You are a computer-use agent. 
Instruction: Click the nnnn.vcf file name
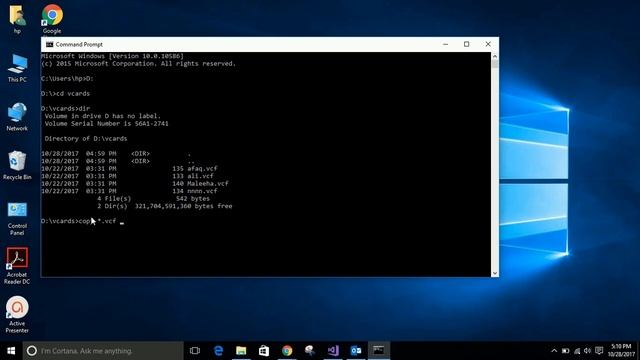(202, 191)
